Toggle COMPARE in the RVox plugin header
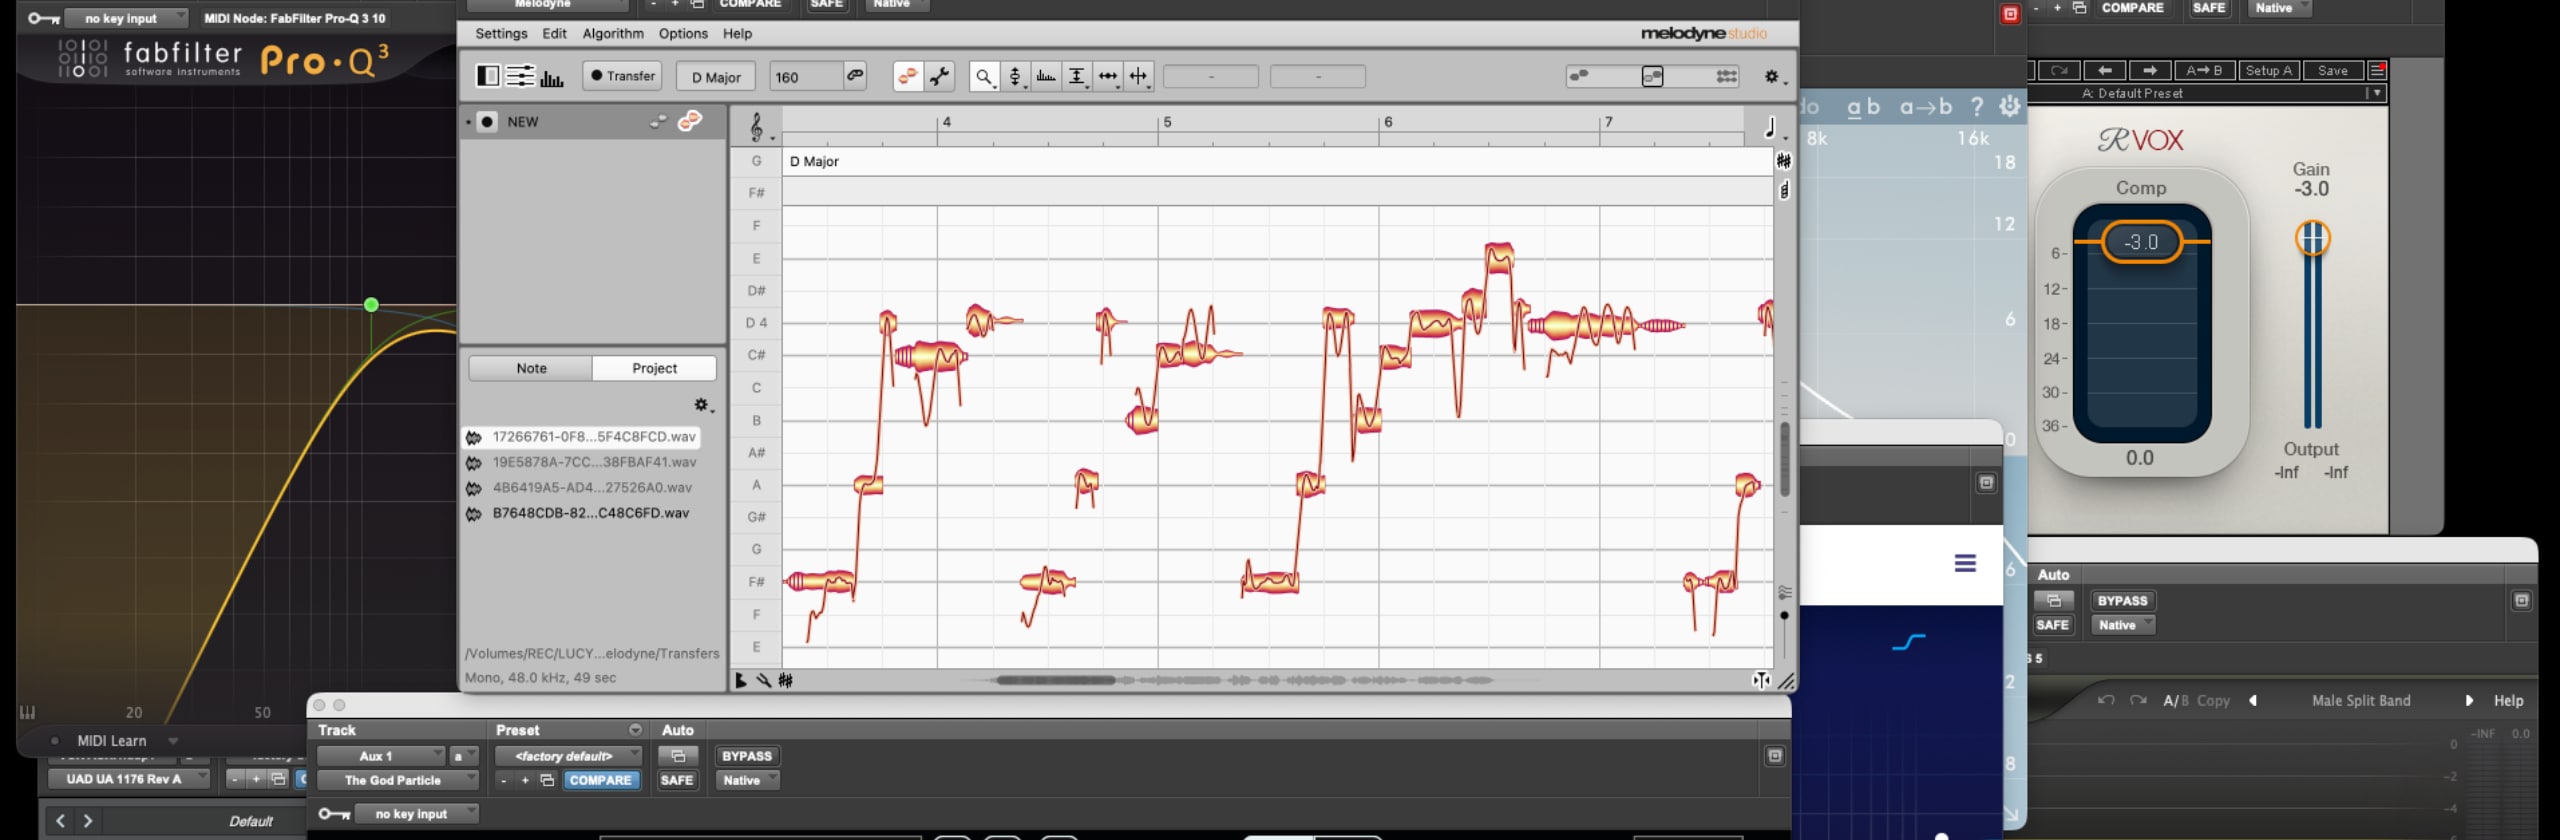Viewport: 2560px width, 840px height. point(2133,8)
